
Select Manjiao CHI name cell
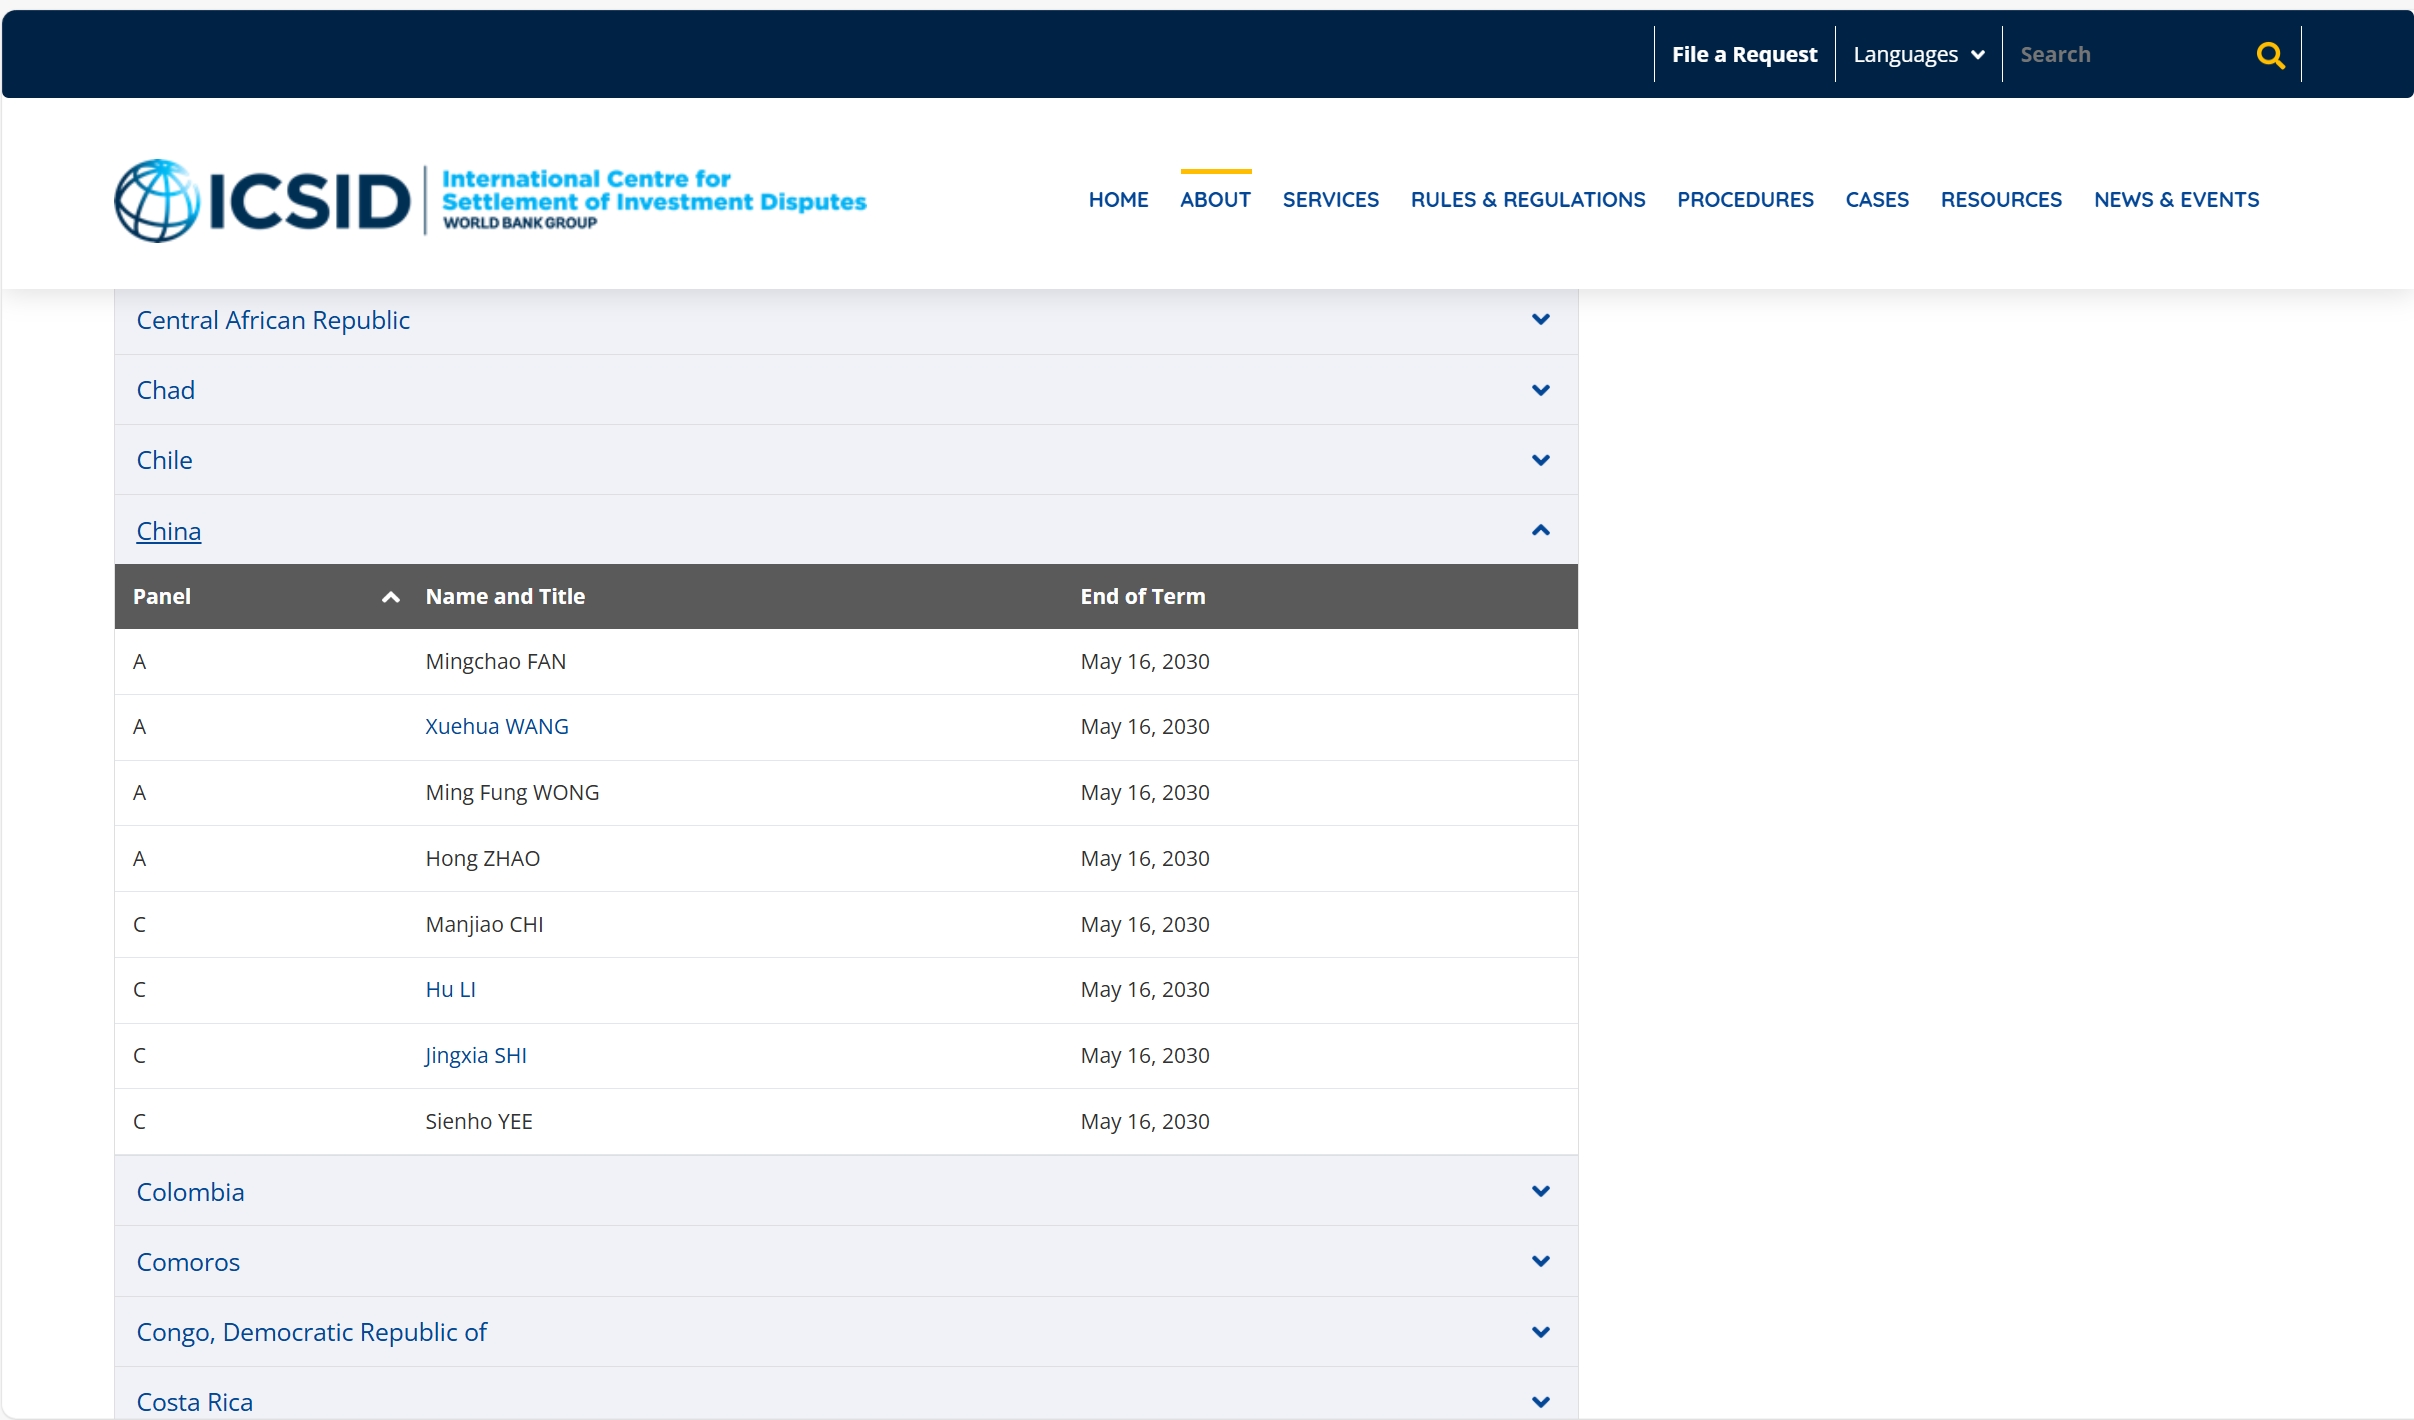(x=484, y=925)
